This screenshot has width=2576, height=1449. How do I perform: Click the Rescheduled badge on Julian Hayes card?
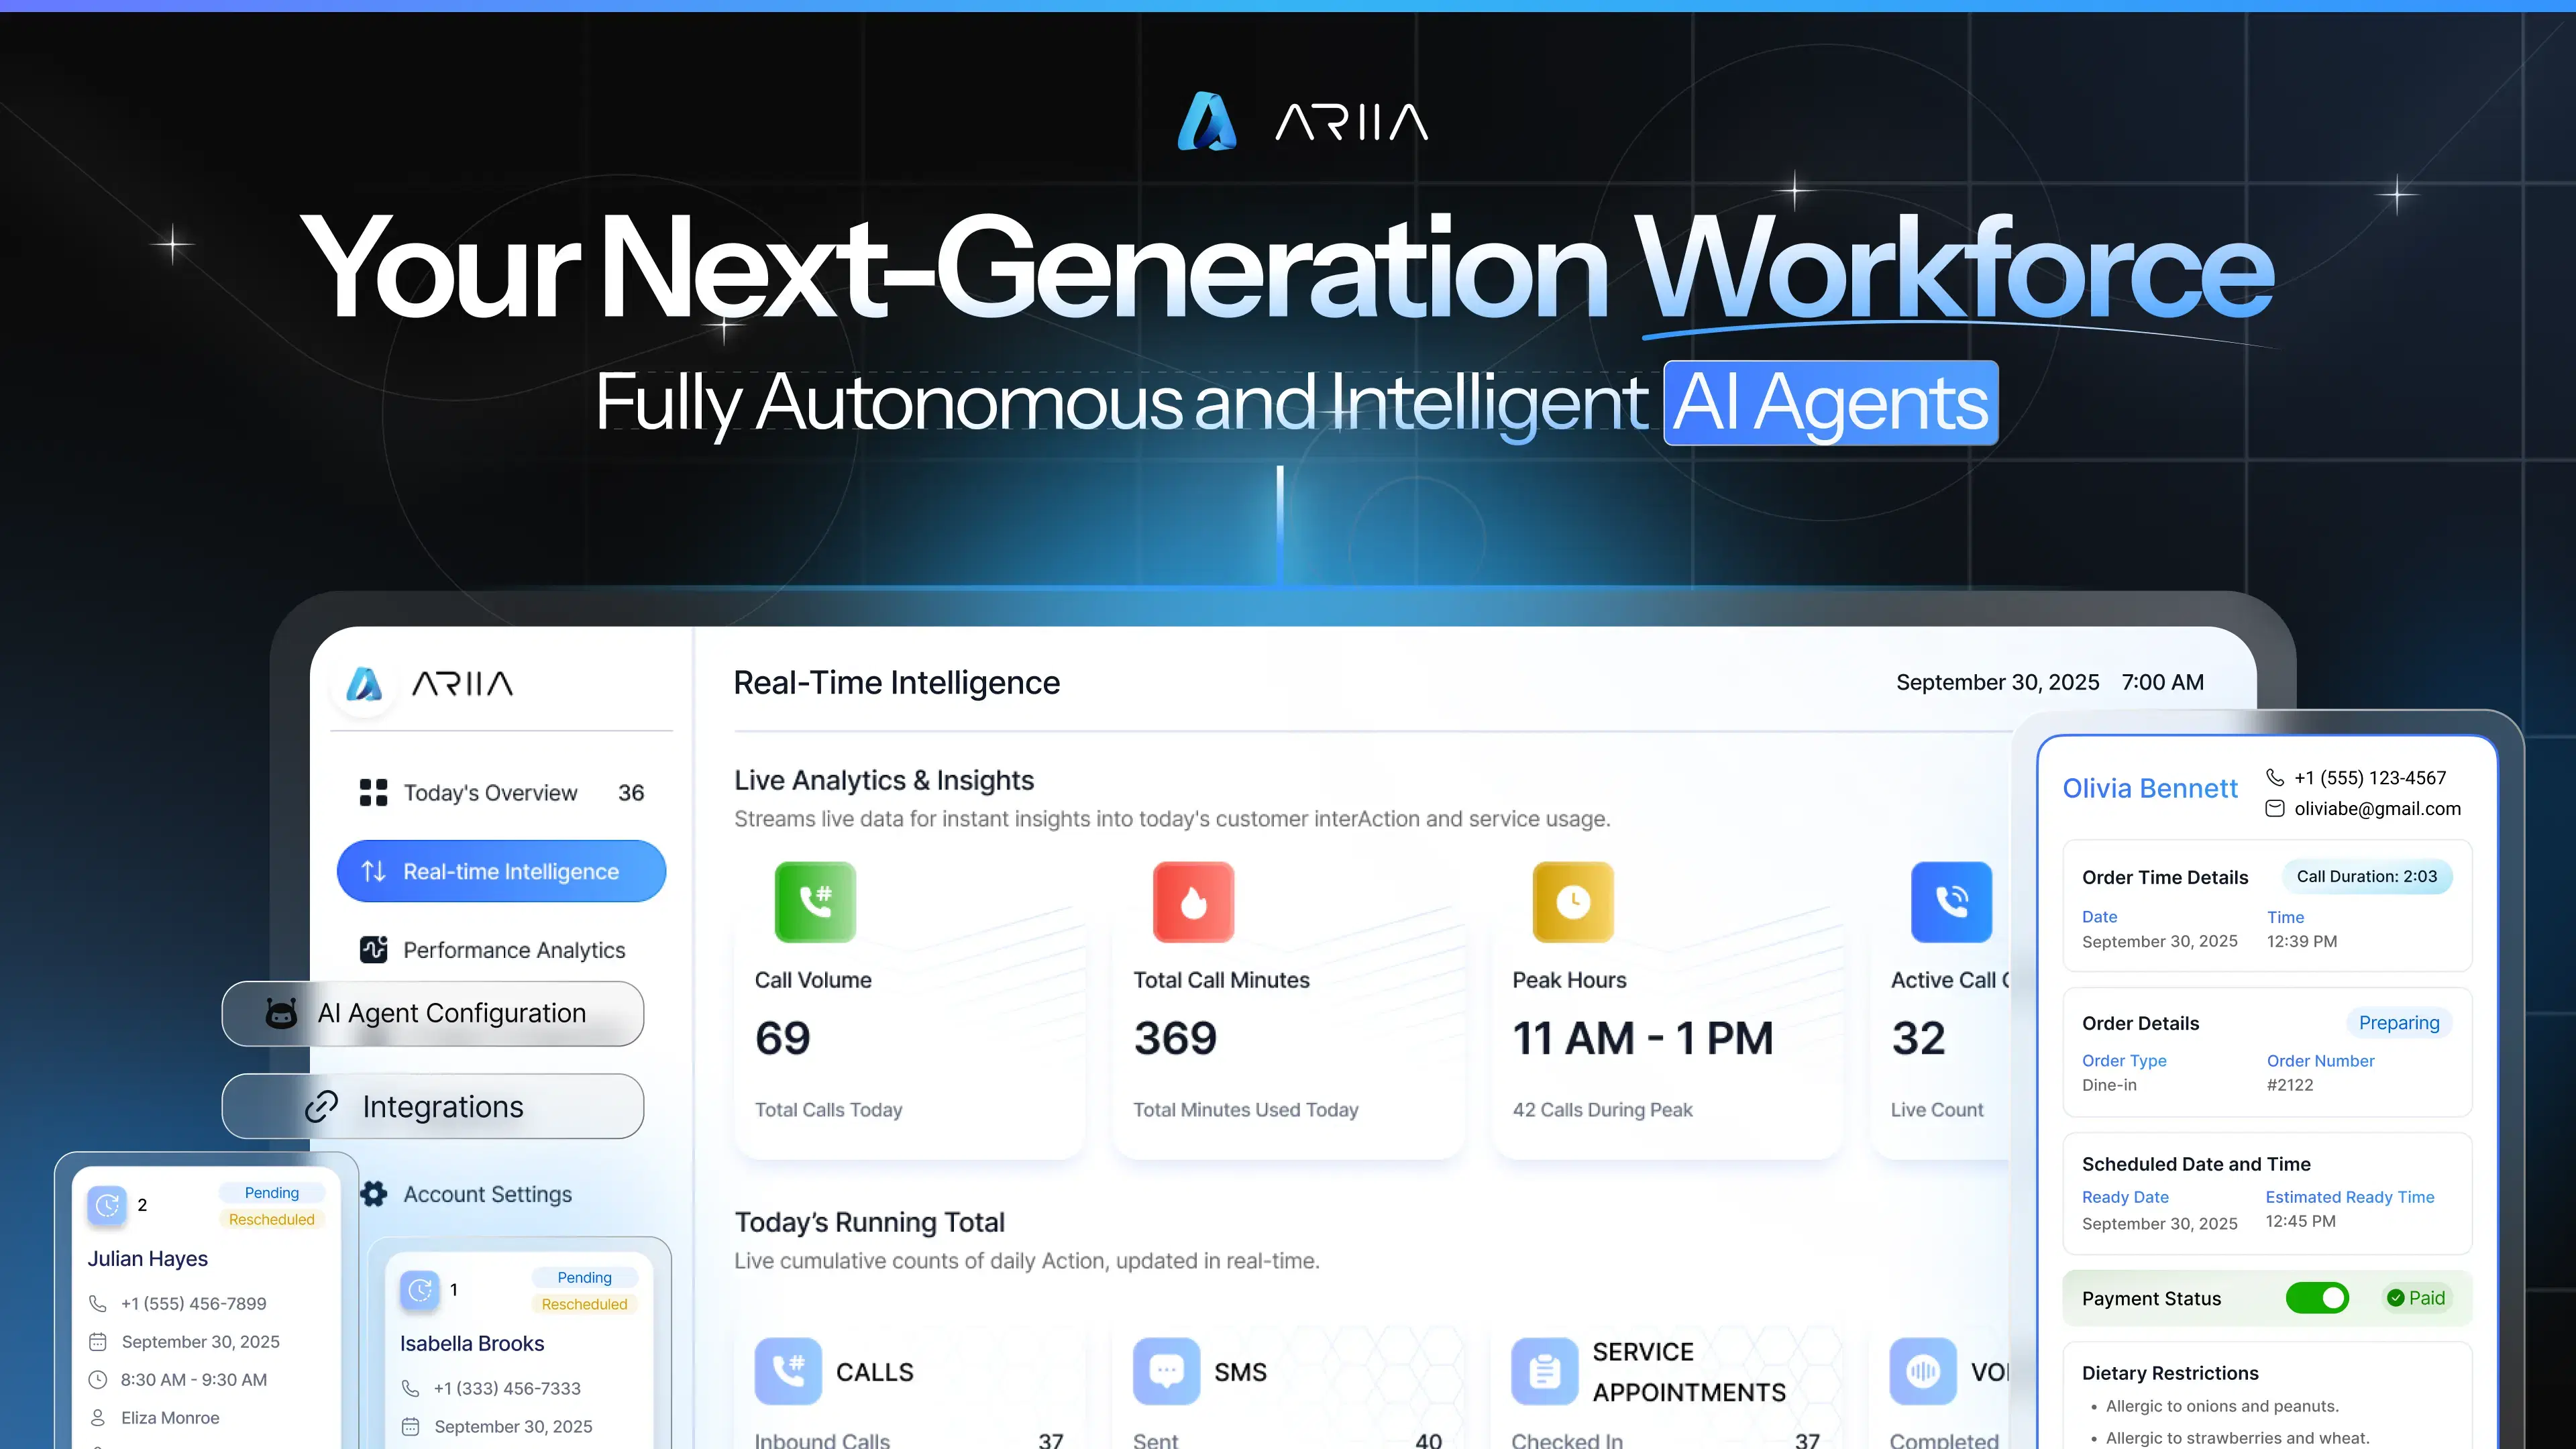pos(272,1220)
